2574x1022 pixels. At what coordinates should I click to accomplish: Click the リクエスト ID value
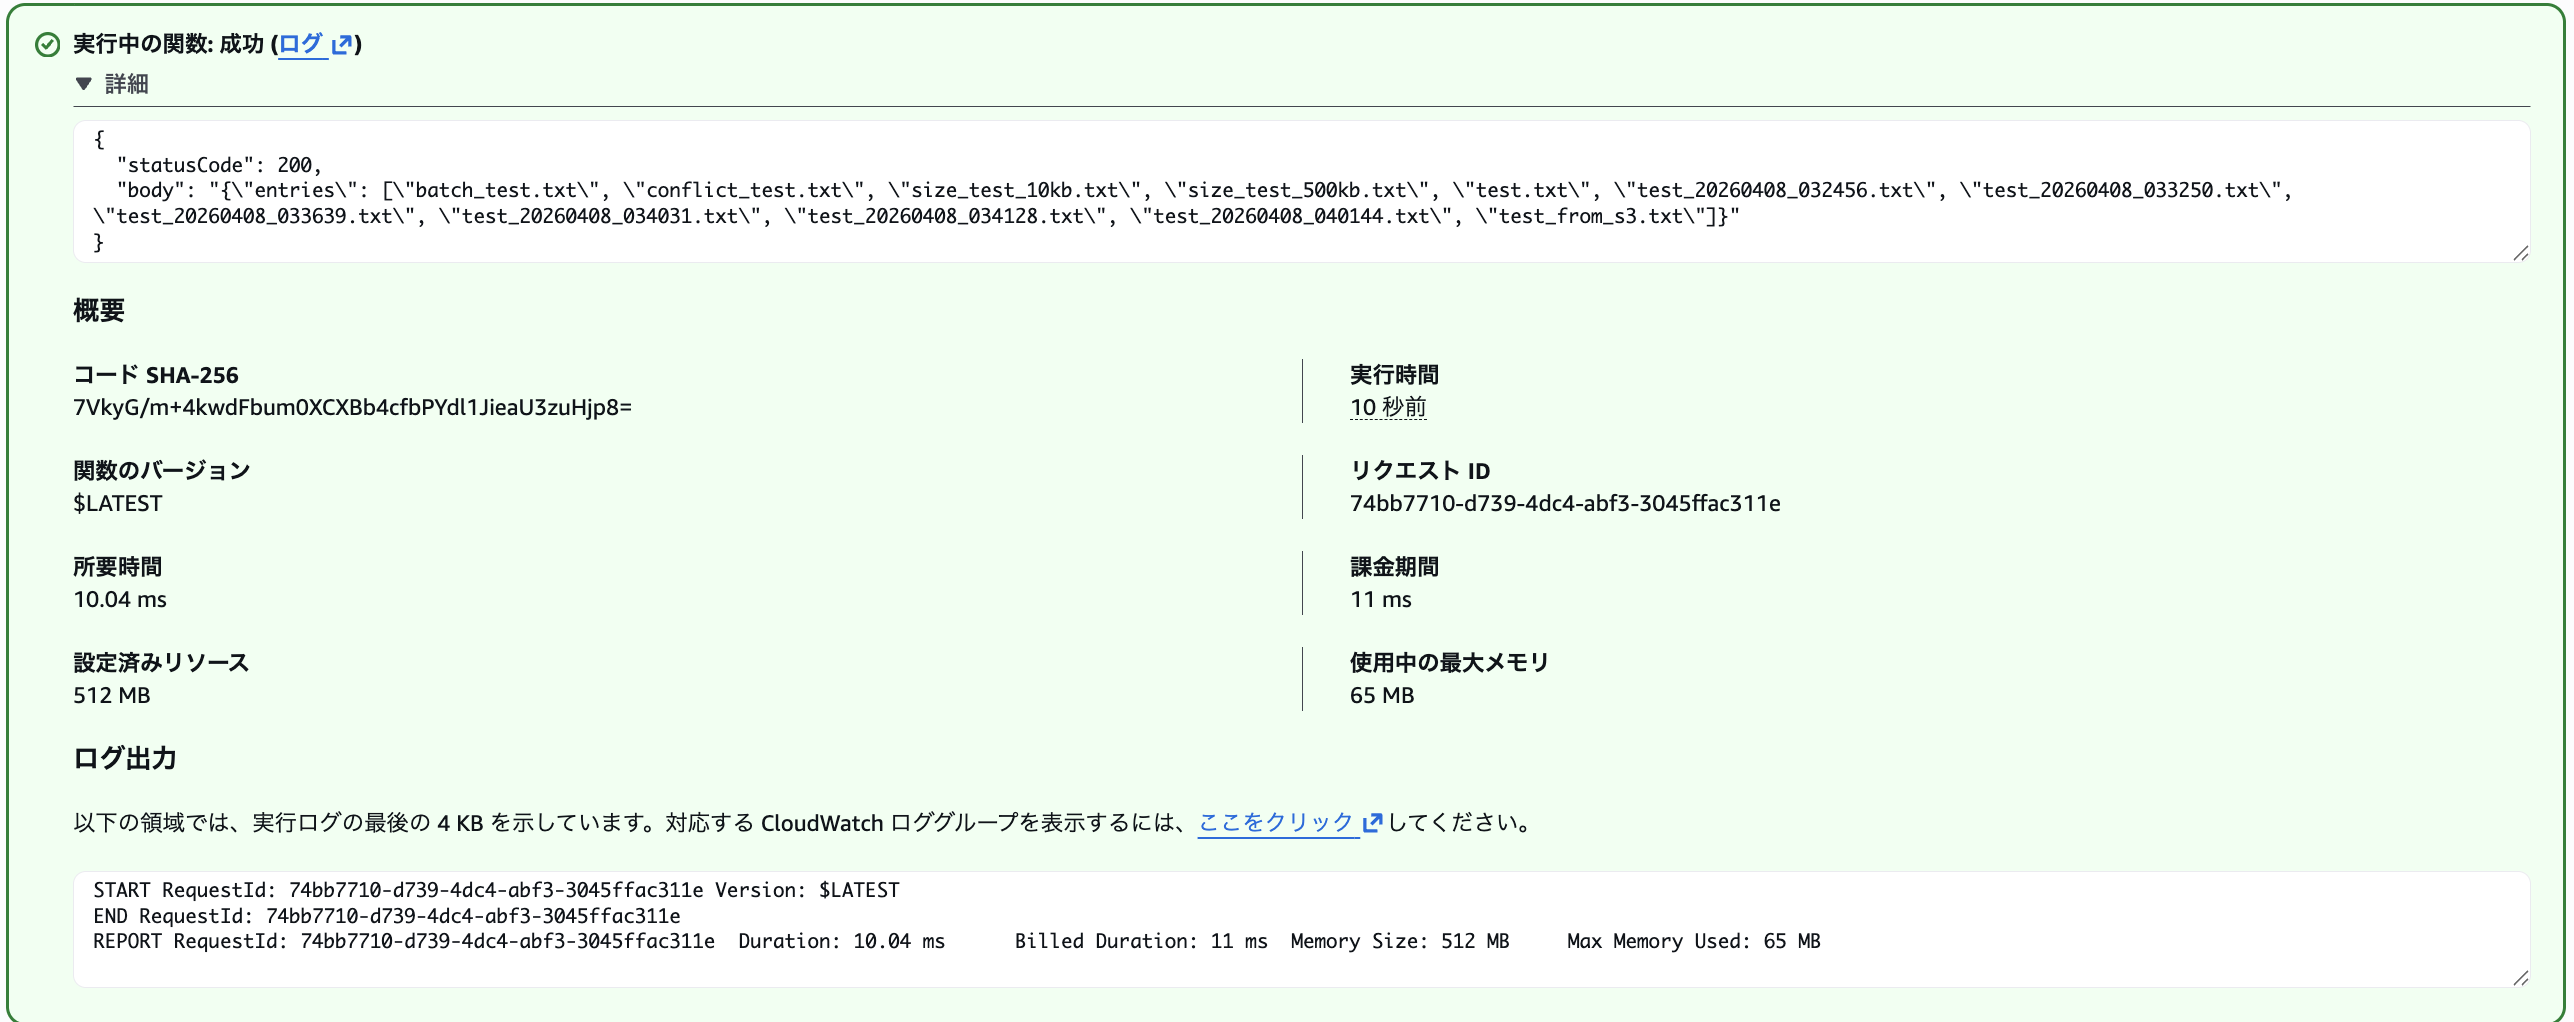coord(1565,503)
